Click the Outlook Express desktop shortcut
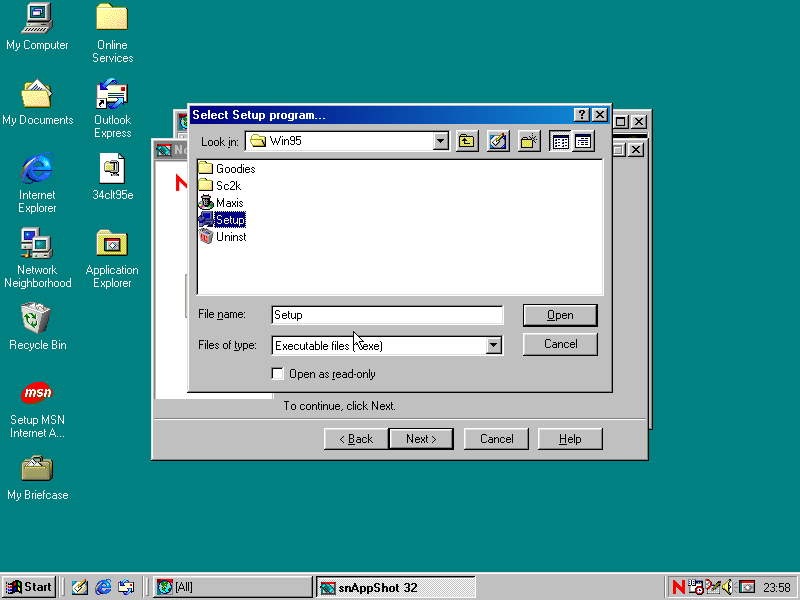 [112, 108]
